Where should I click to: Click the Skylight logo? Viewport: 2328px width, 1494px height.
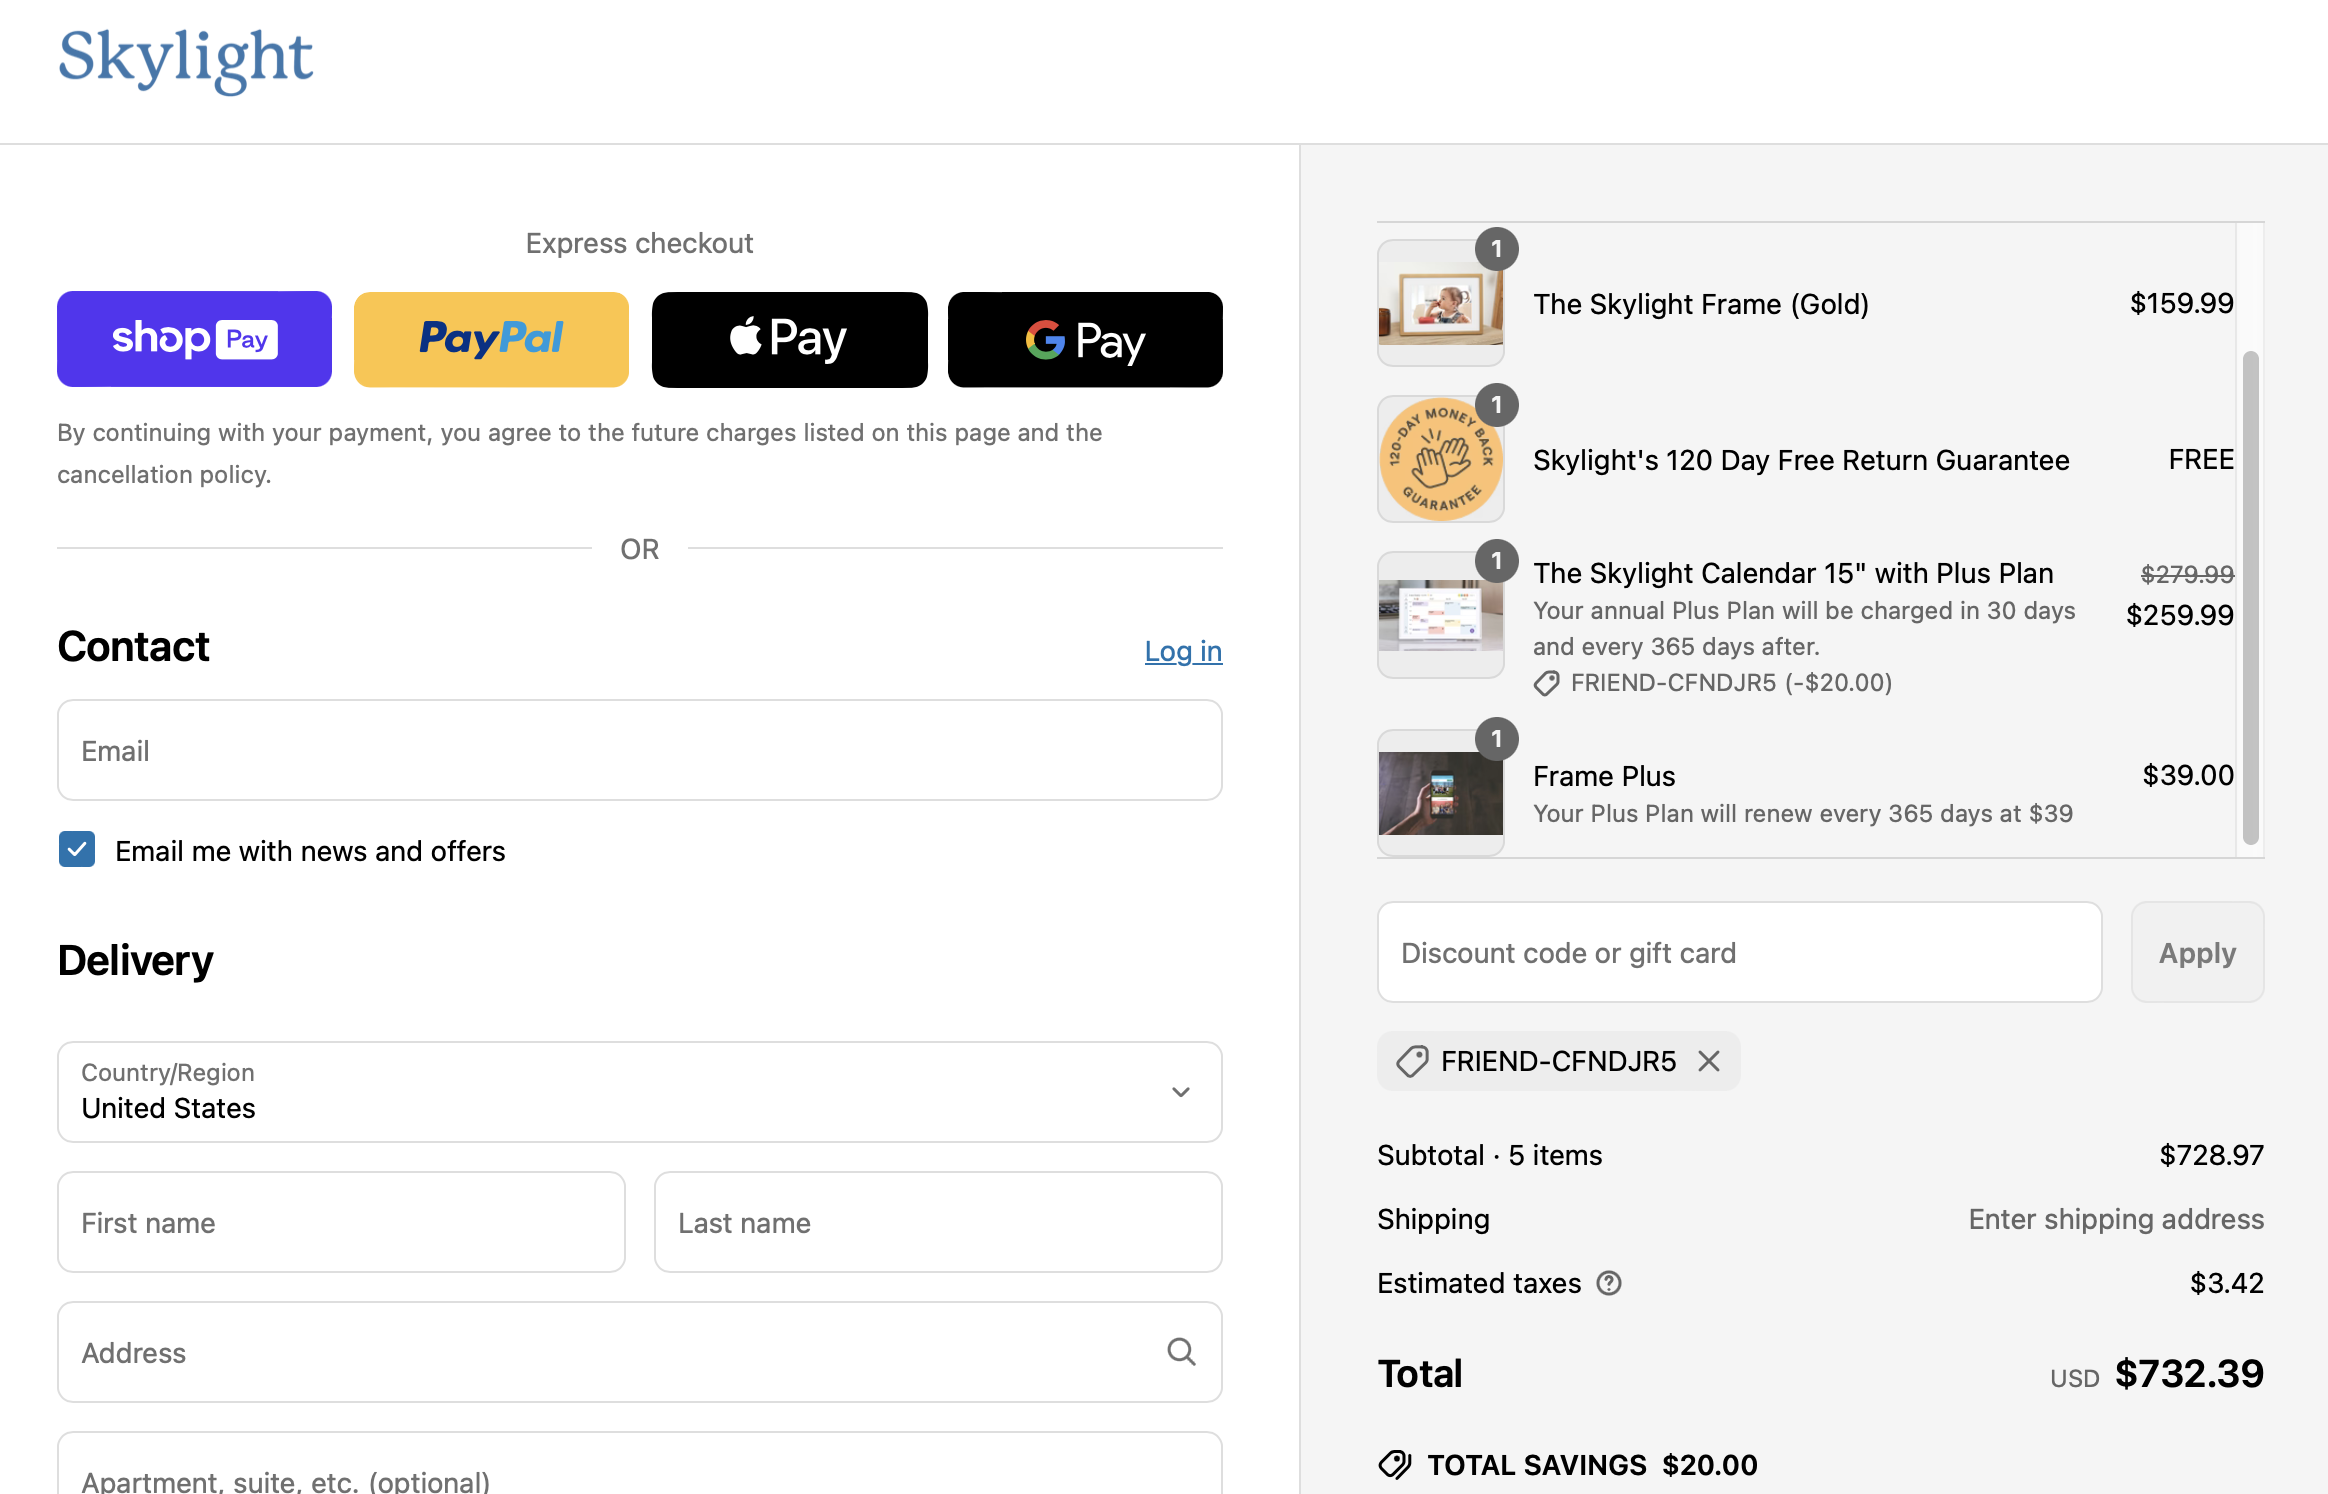pos(186,58)
